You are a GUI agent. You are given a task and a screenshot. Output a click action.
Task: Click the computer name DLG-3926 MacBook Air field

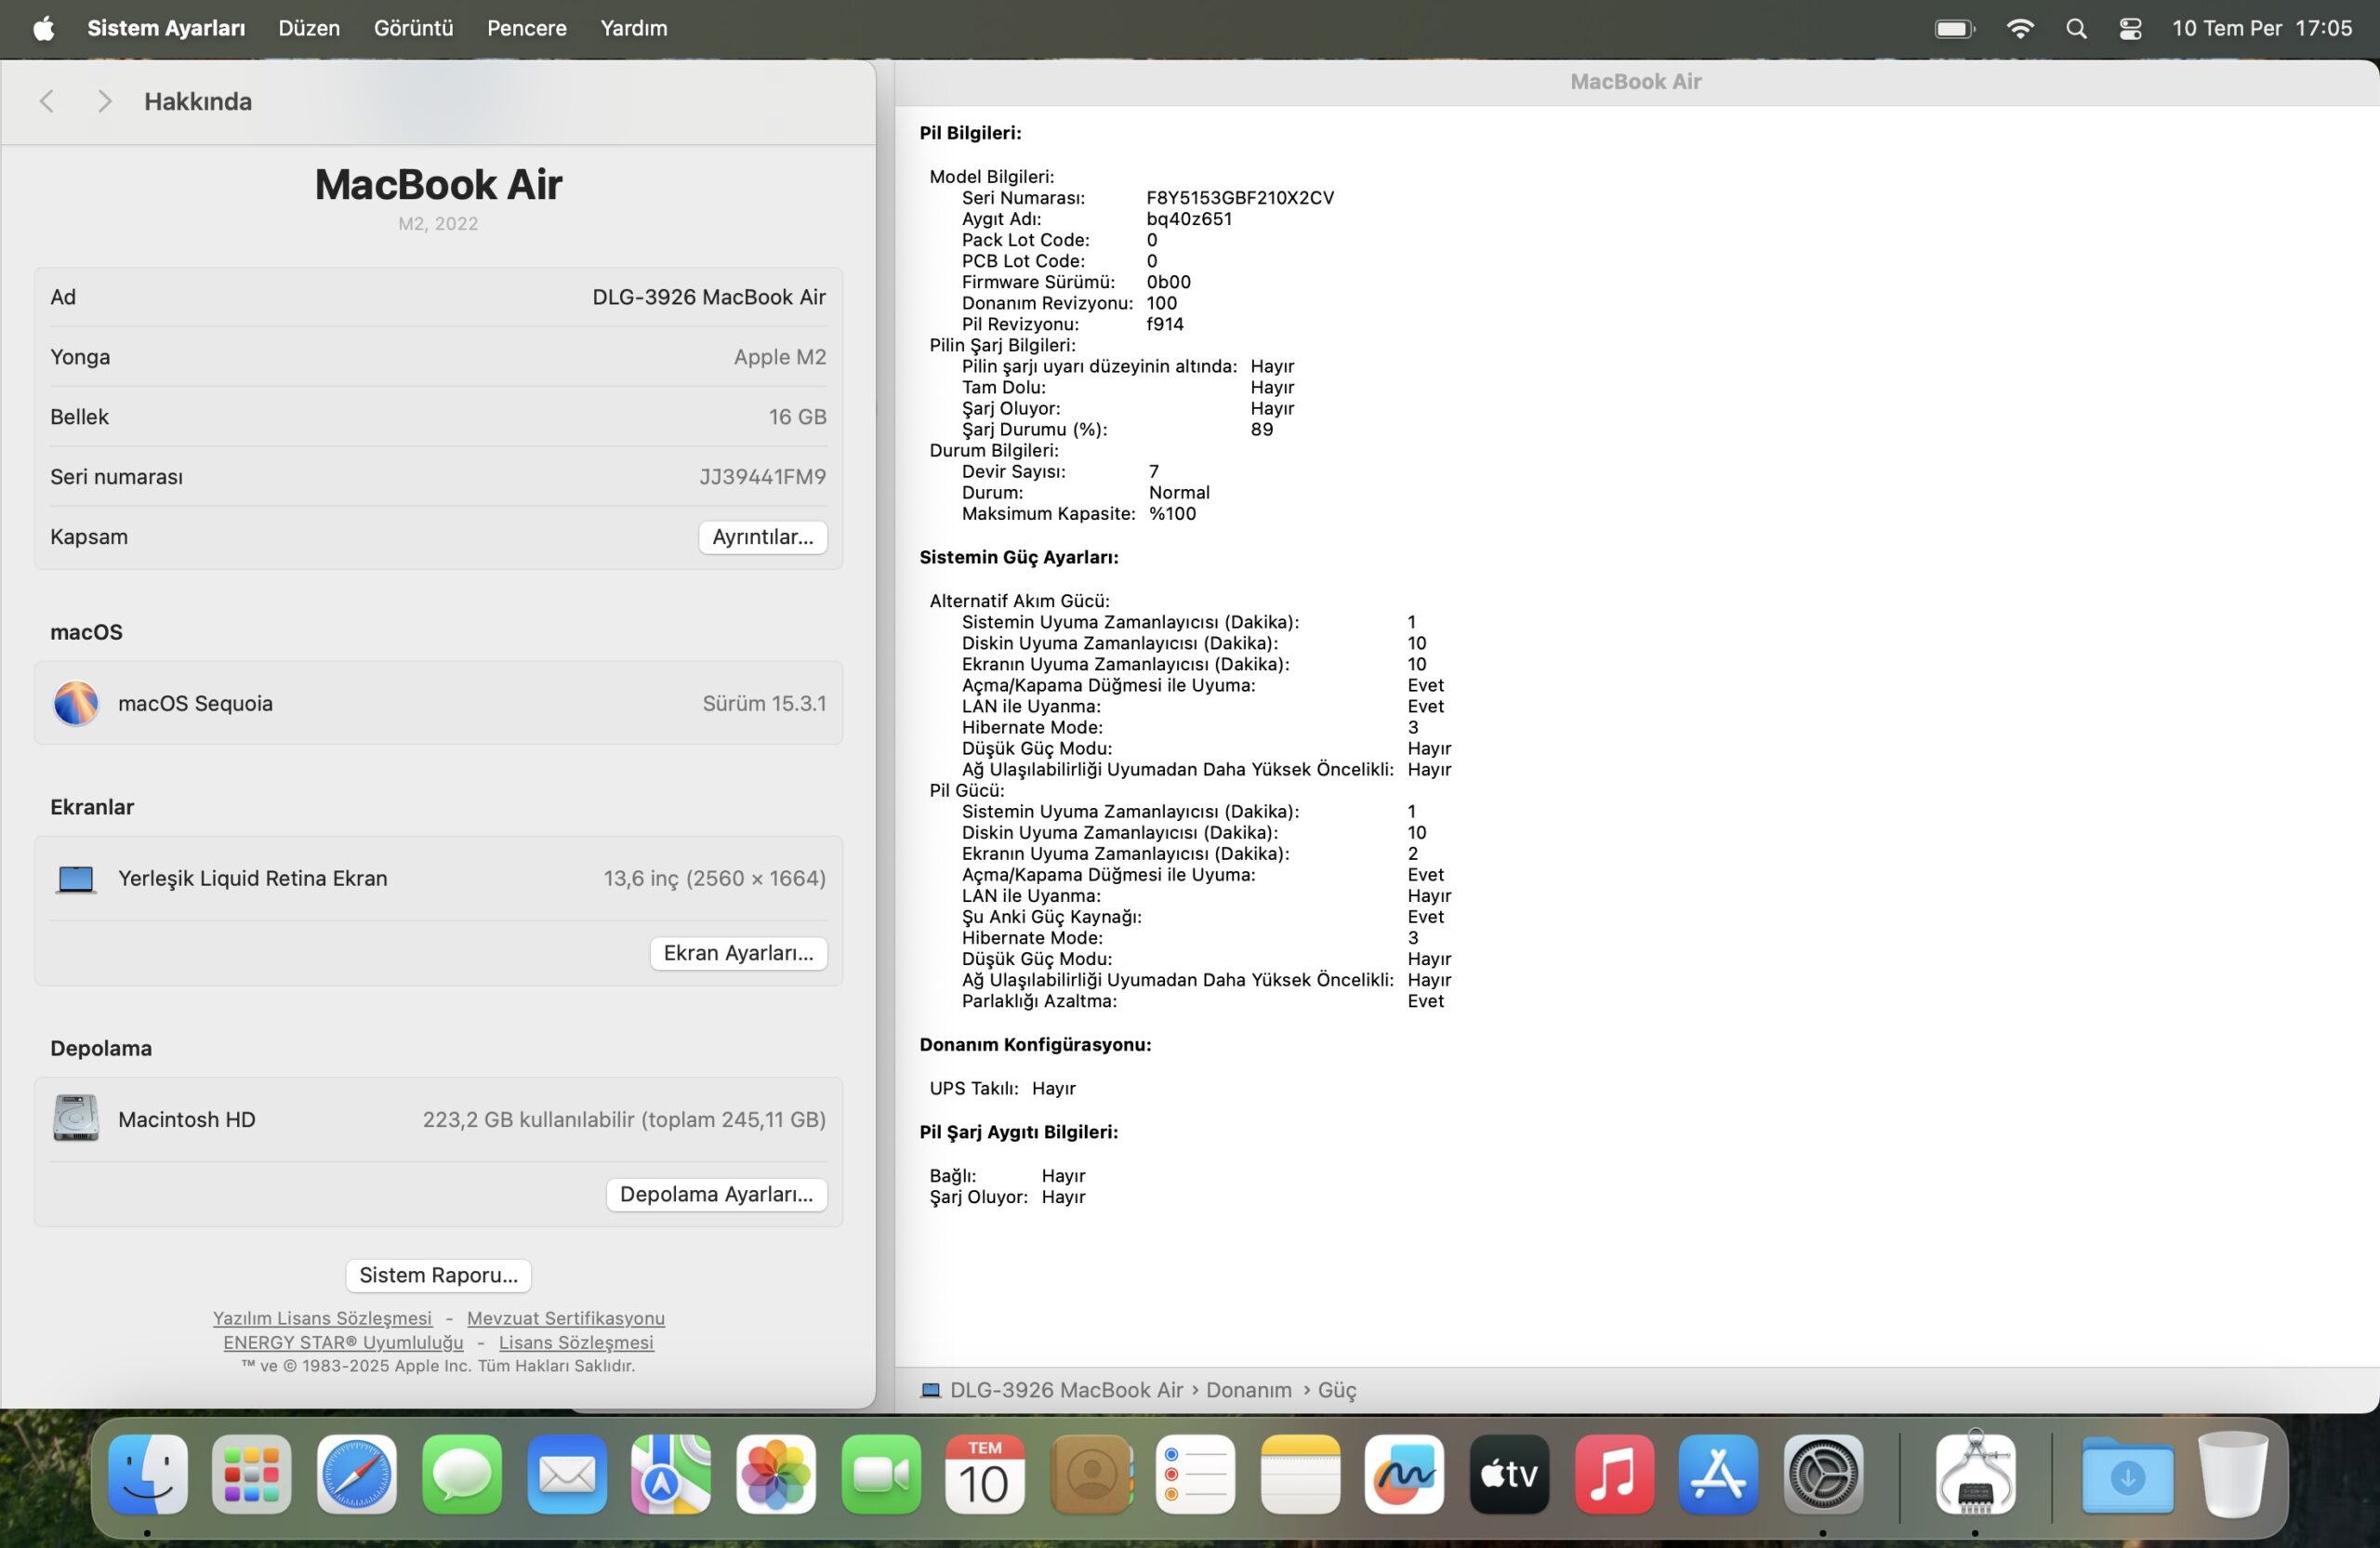click(x=438, y=297)
